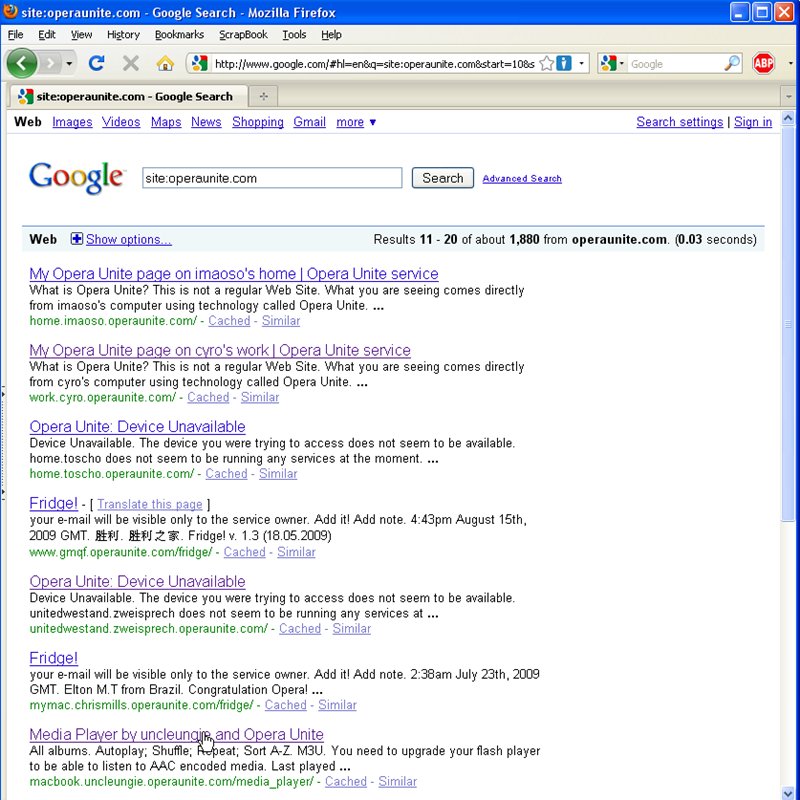Screen dimensions: 800x800
Task: Click the Google site favicon in address bar
Action: click(199, 63)
